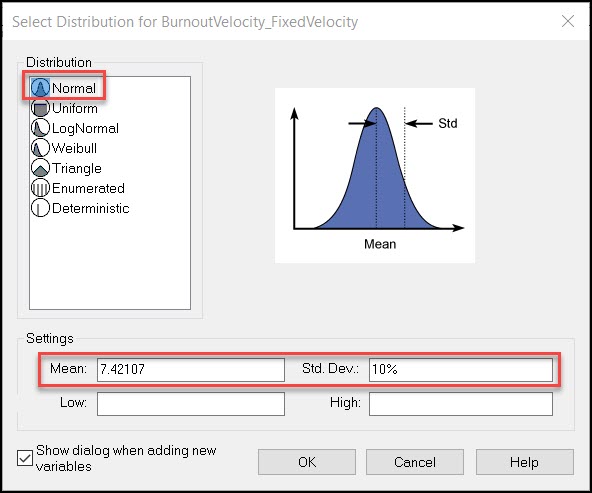This screenshot has height=493, width=592.
Task: Open Help for distribution dialog
Action: coord(524,462)
